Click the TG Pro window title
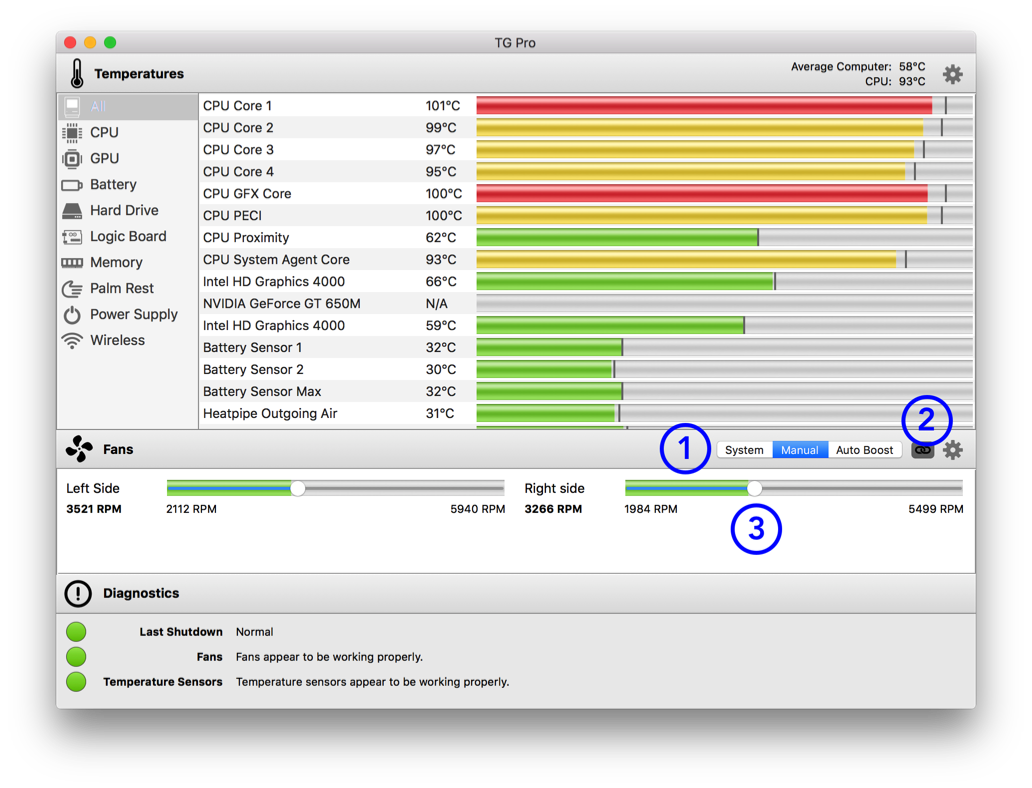The width and height of the screenshot is (1032, 788). pos(515,43)
